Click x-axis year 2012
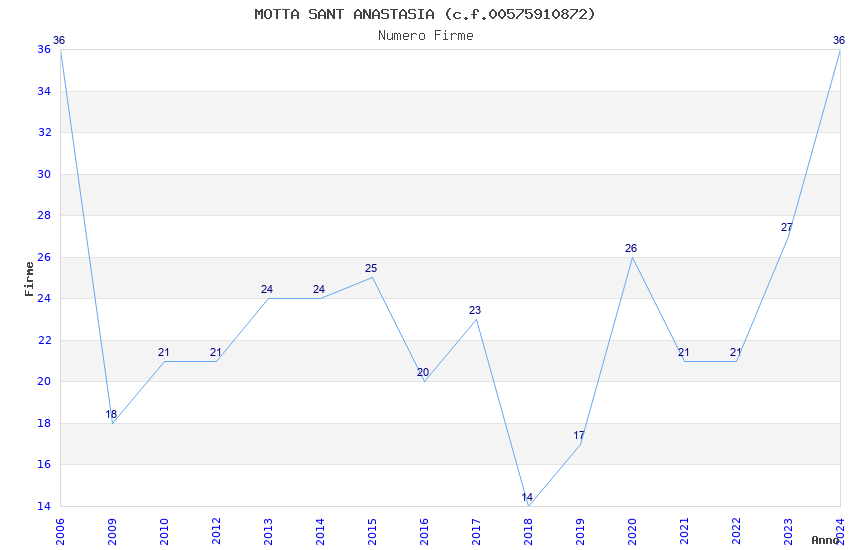This screenshot has width=850, height=550. click(216, 531)
